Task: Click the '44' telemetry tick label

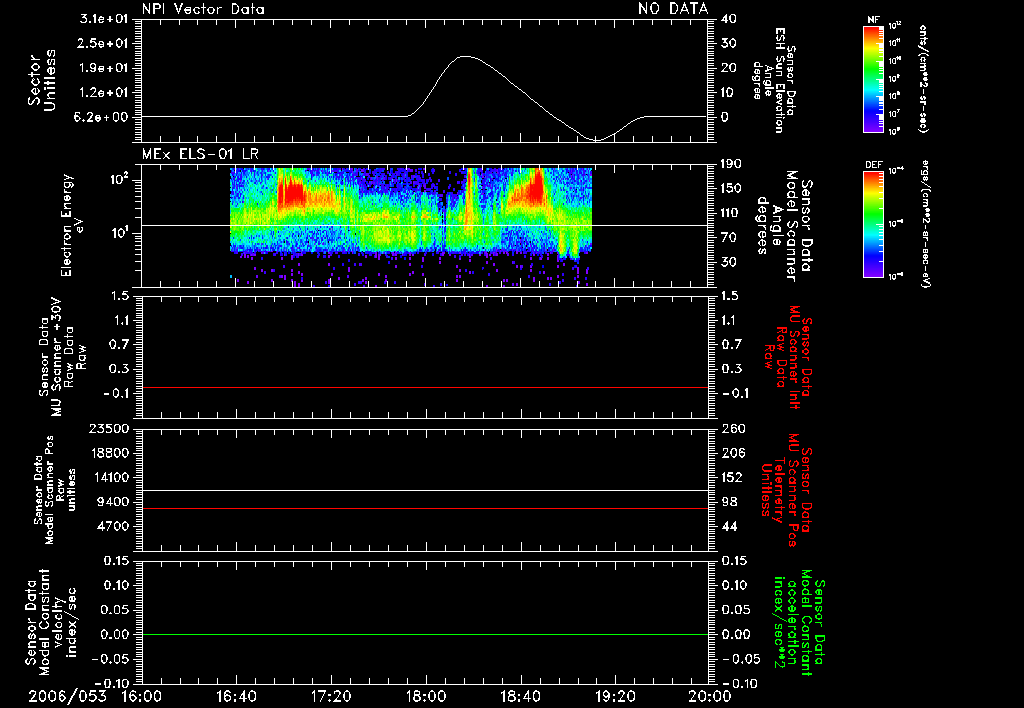Action: 729,526
